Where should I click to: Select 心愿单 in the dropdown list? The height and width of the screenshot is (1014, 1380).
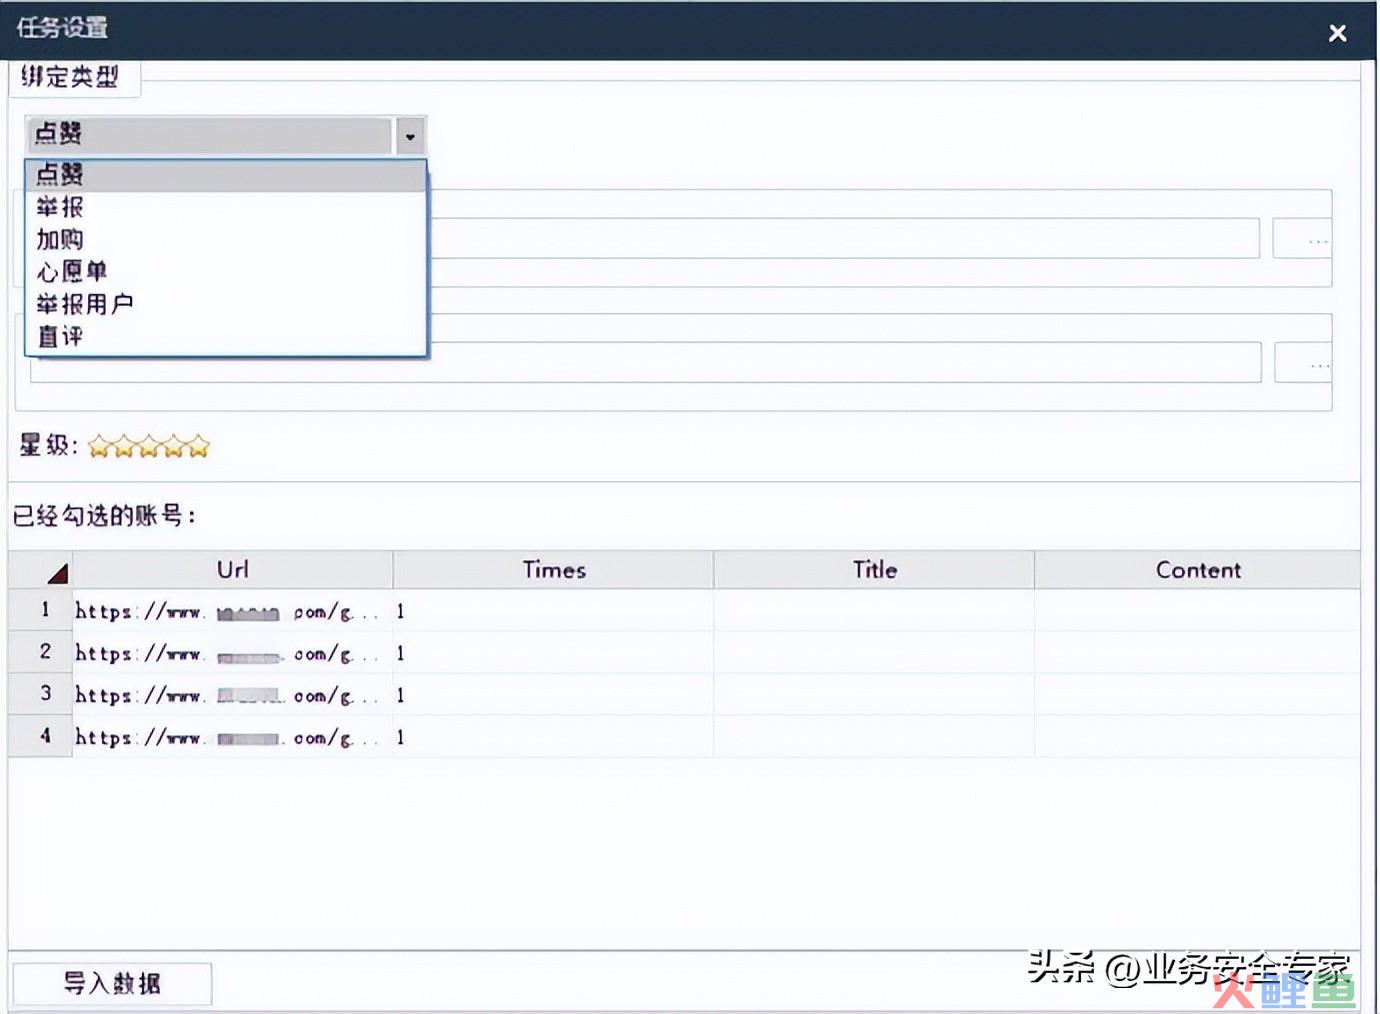[x=226, y=271]
